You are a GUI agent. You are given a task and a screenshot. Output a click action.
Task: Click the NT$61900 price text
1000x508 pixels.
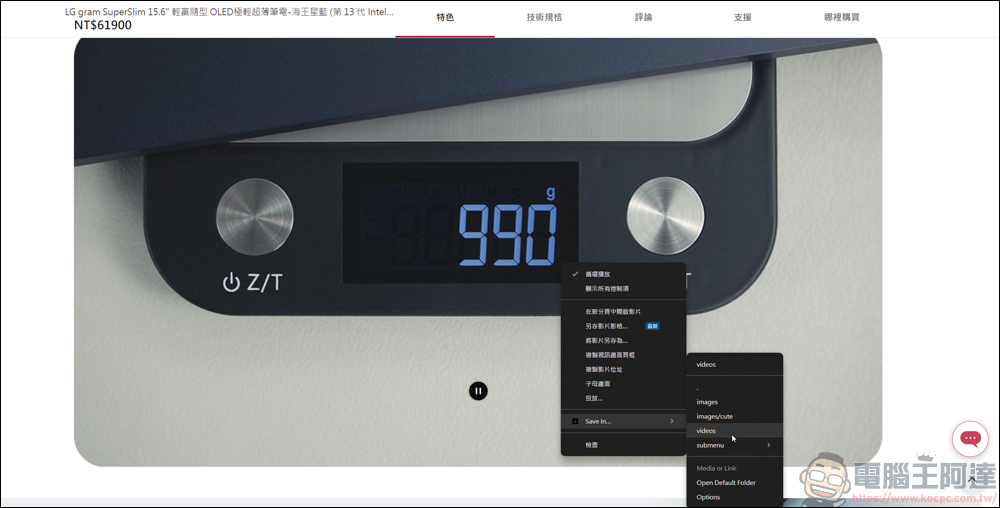[x=103, y=25]
